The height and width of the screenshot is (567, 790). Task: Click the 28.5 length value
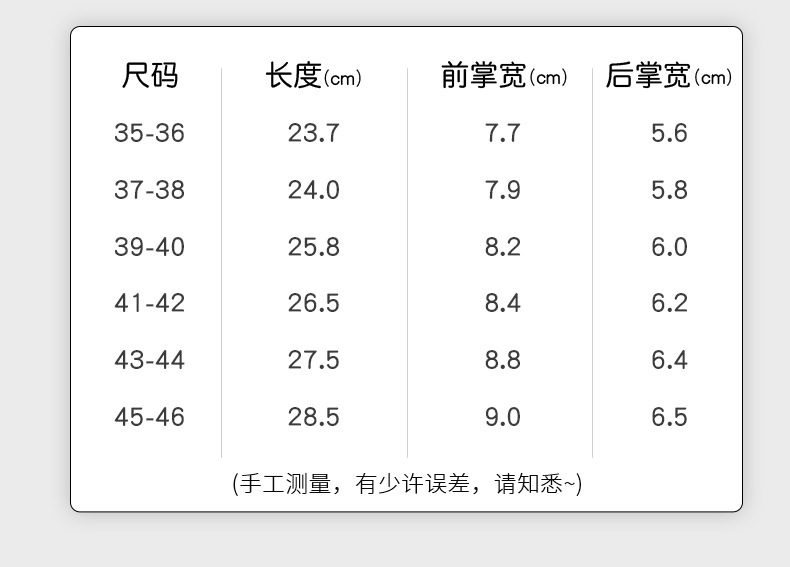tap(313, 417)
